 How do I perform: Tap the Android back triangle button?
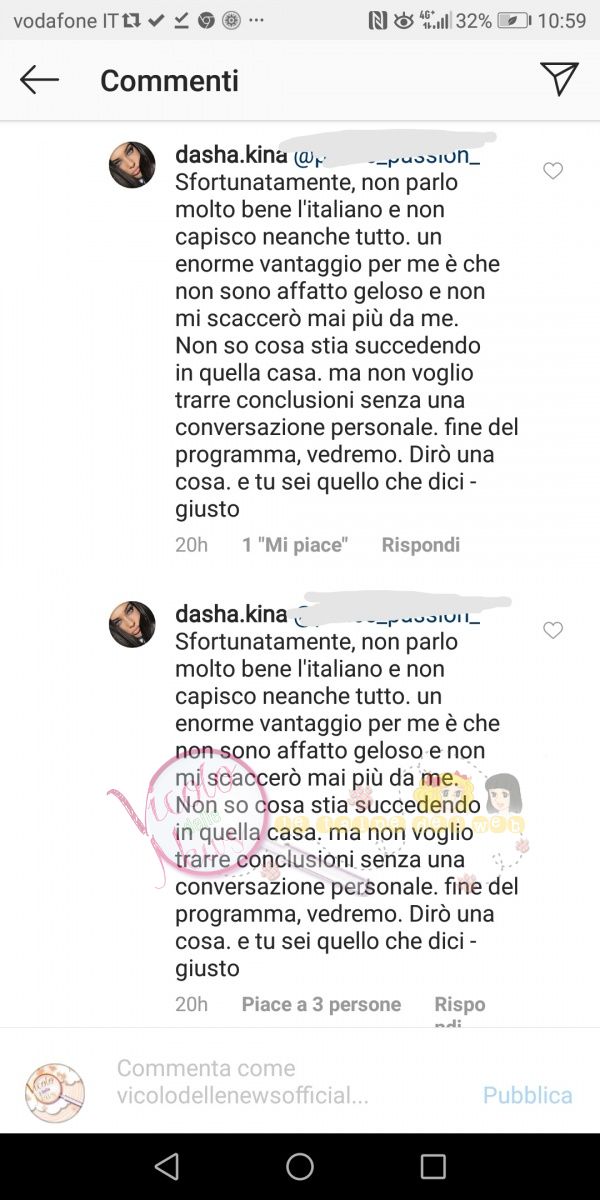167,1166
